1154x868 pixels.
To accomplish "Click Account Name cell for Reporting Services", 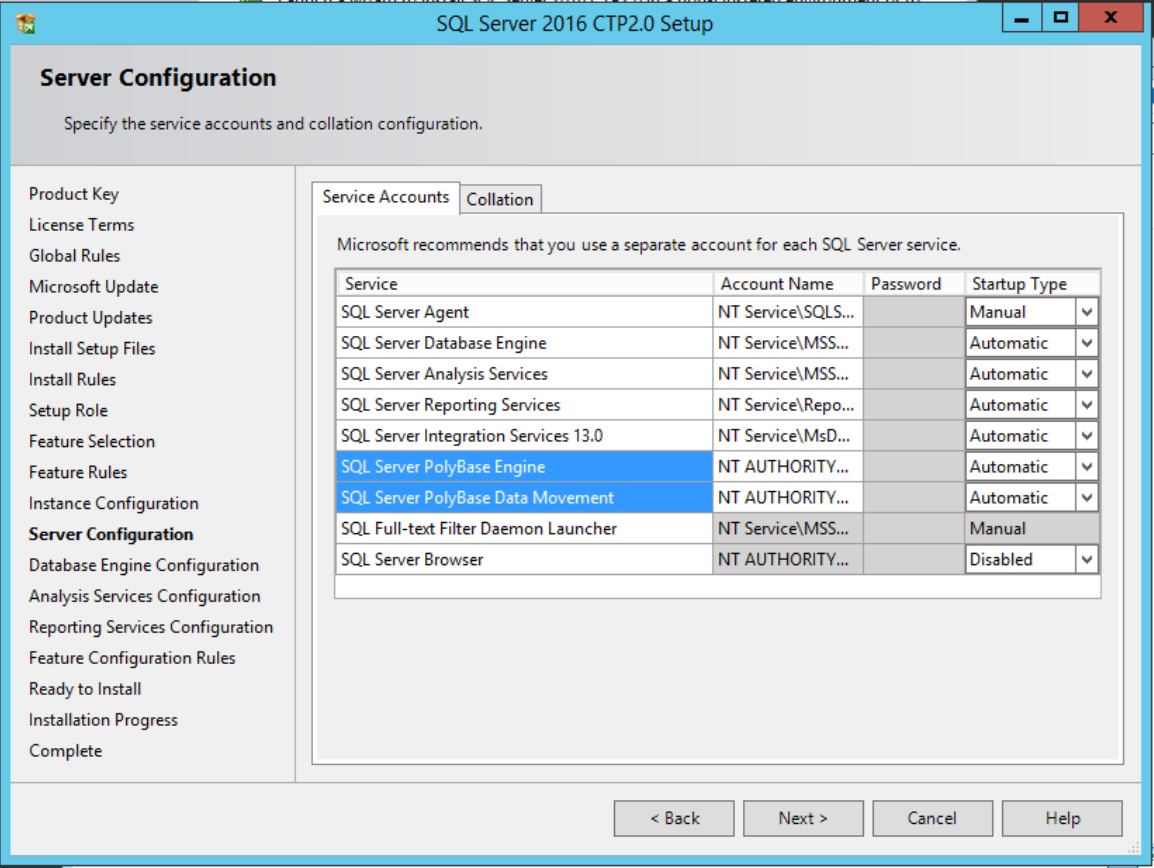I will pyautogui.click(x=787, y=405).
